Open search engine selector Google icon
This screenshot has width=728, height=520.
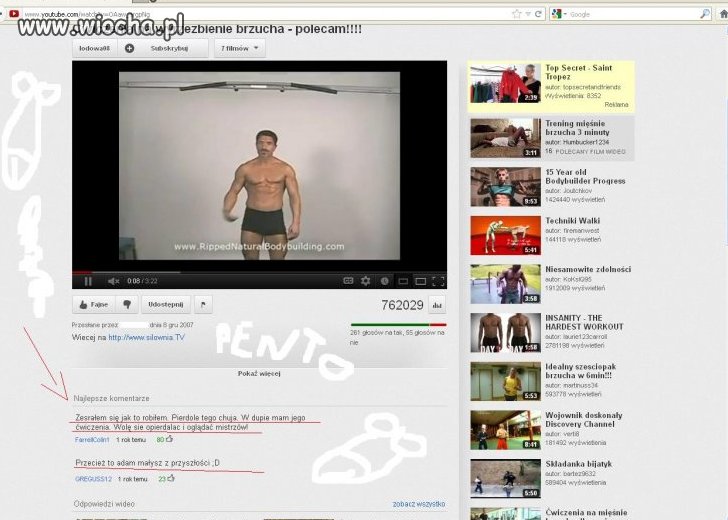558,14
